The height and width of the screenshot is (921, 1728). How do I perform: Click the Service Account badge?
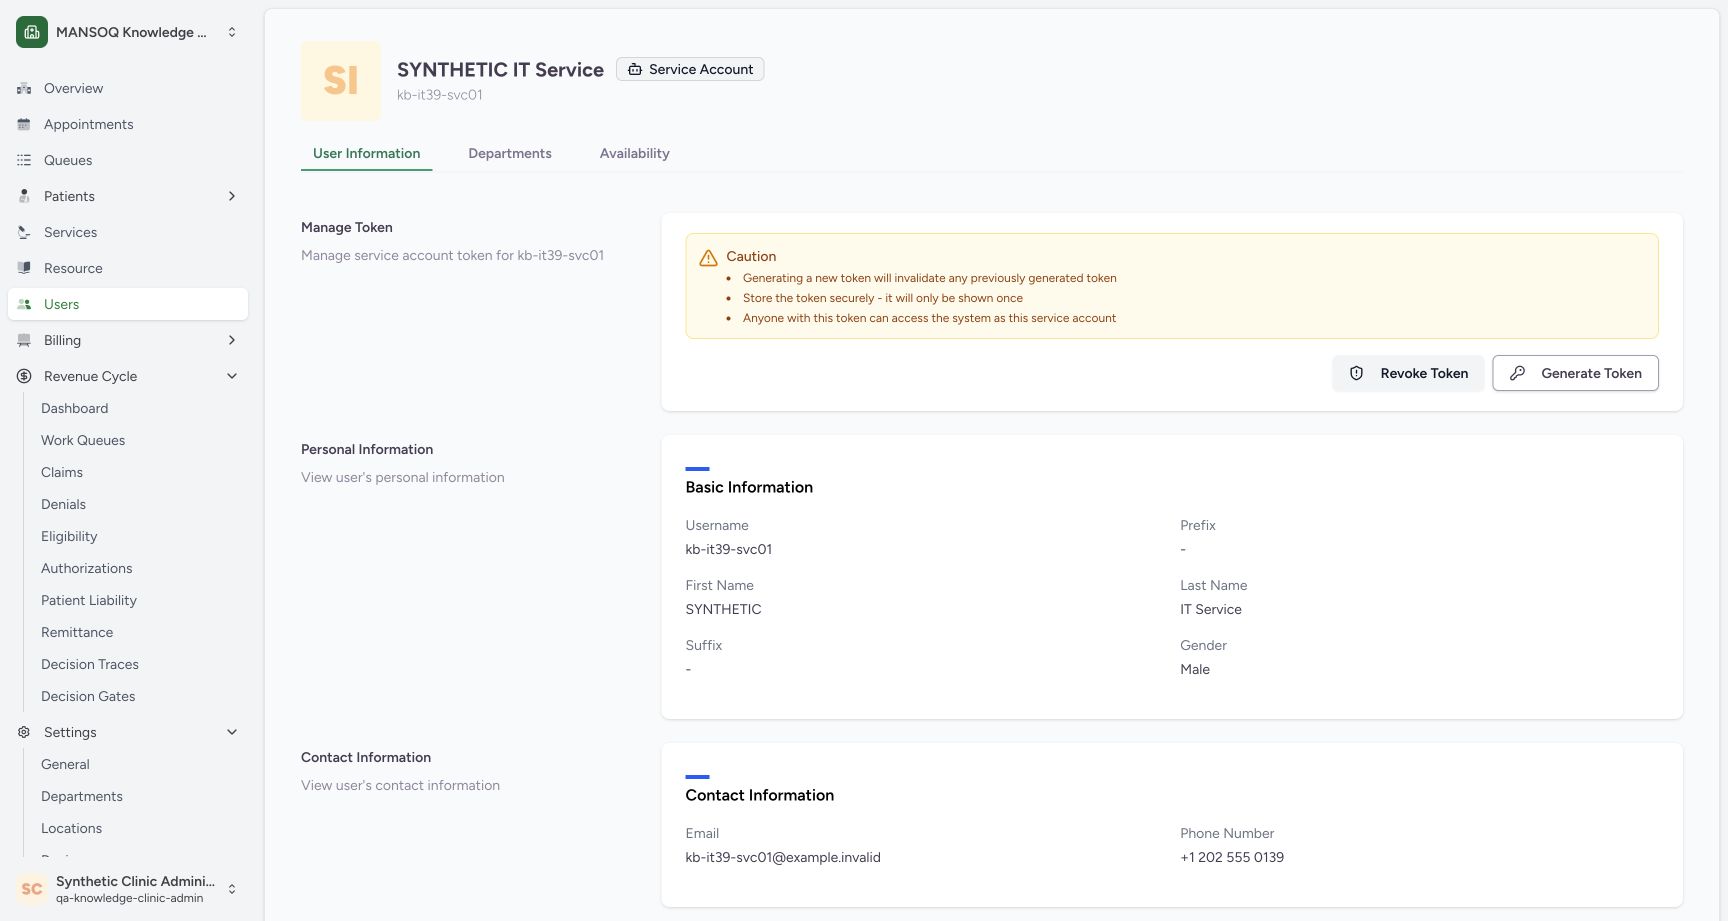(x=690, y=69)
